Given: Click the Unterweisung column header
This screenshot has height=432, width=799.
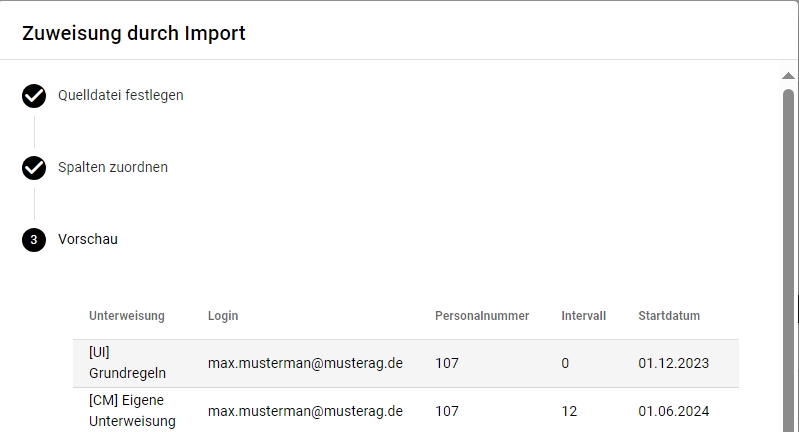Looking at the screenshot, I should point(127,316).
